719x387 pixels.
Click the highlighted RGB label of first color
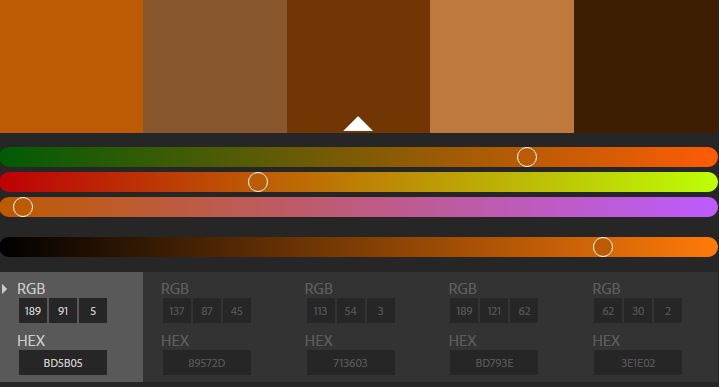(31, 289)
